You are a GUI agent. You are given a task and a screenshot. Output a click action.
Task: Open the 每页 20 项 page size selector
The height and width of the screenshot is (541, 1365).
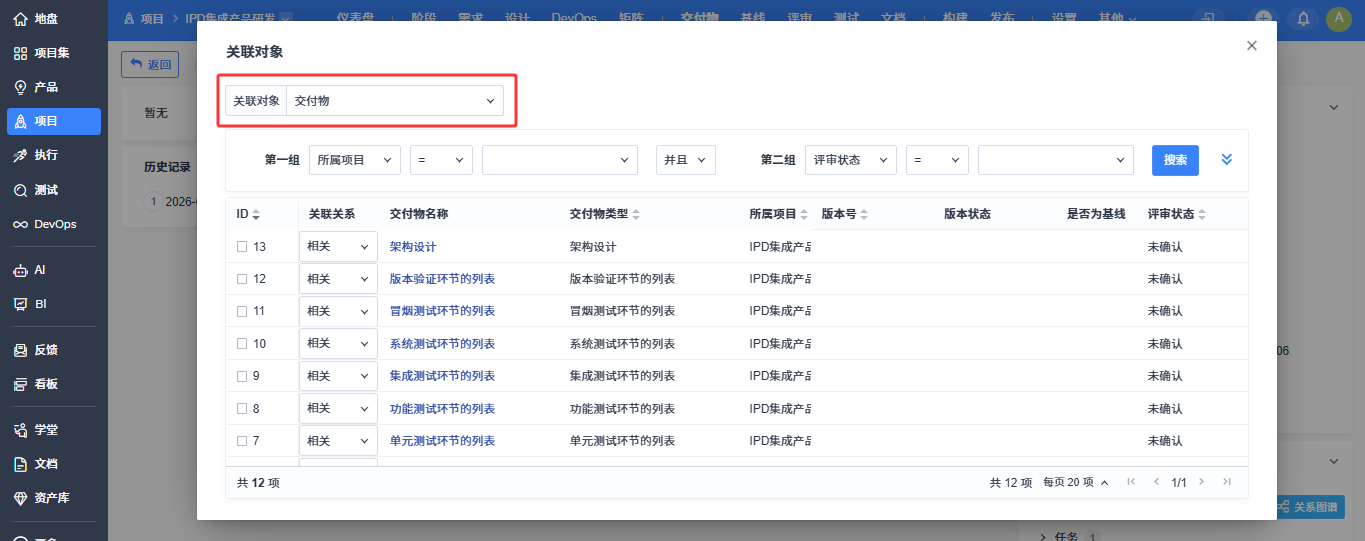click(1076, 482)
